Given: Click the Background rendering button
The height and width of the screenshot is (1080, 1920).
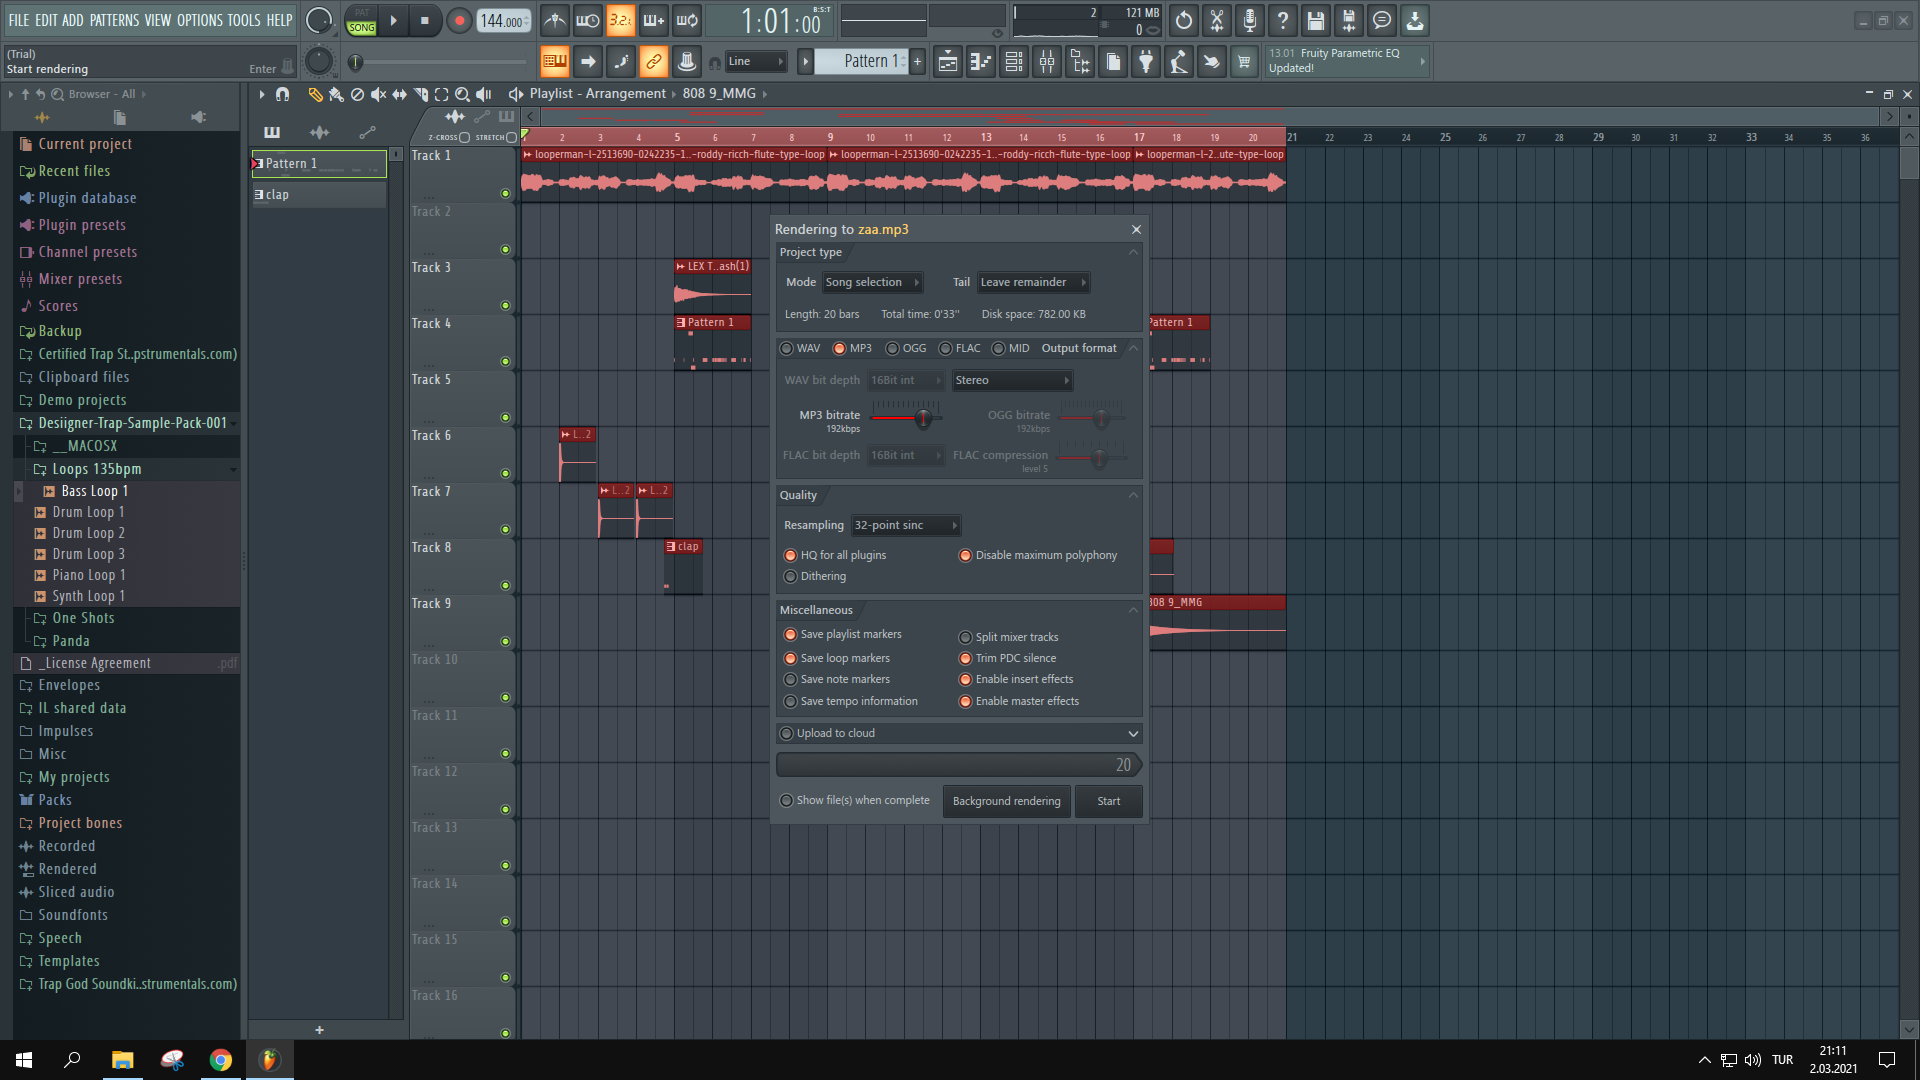Looking at the screenshot, I should pyautogui.click(x=1006, y=802).
